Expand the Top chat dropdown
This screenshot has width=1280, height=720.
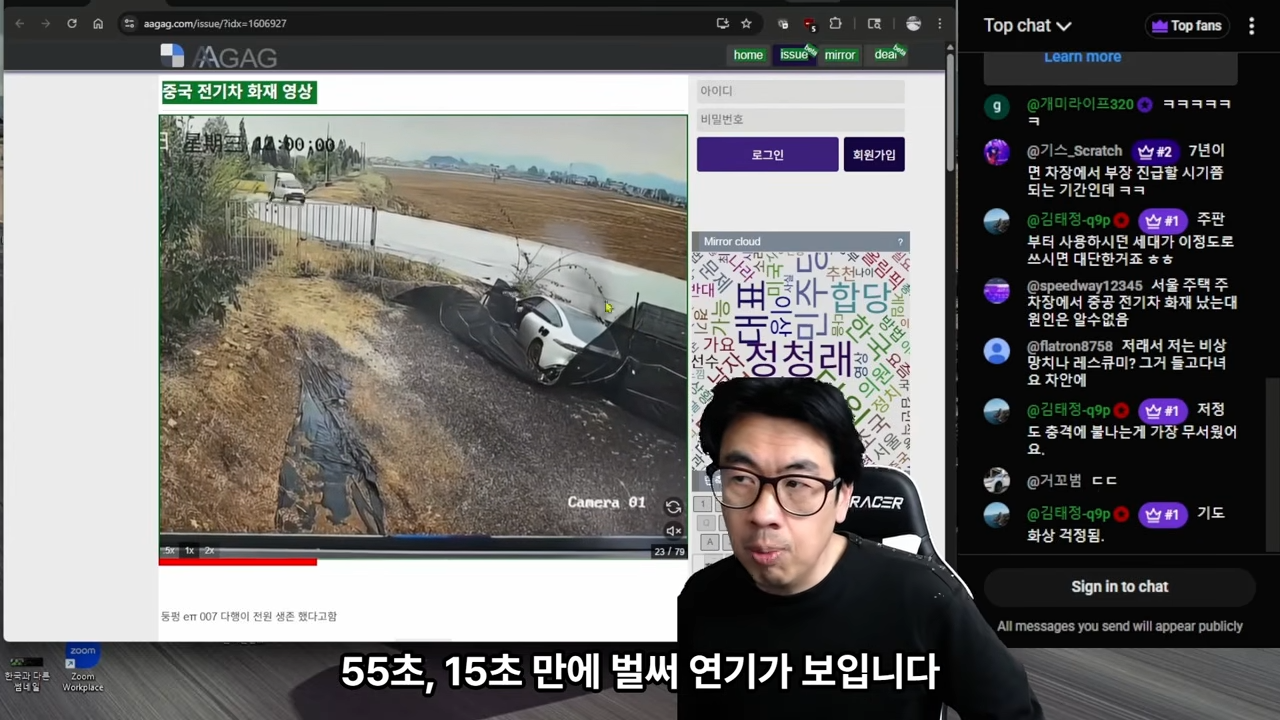(x=1027, y=26)
